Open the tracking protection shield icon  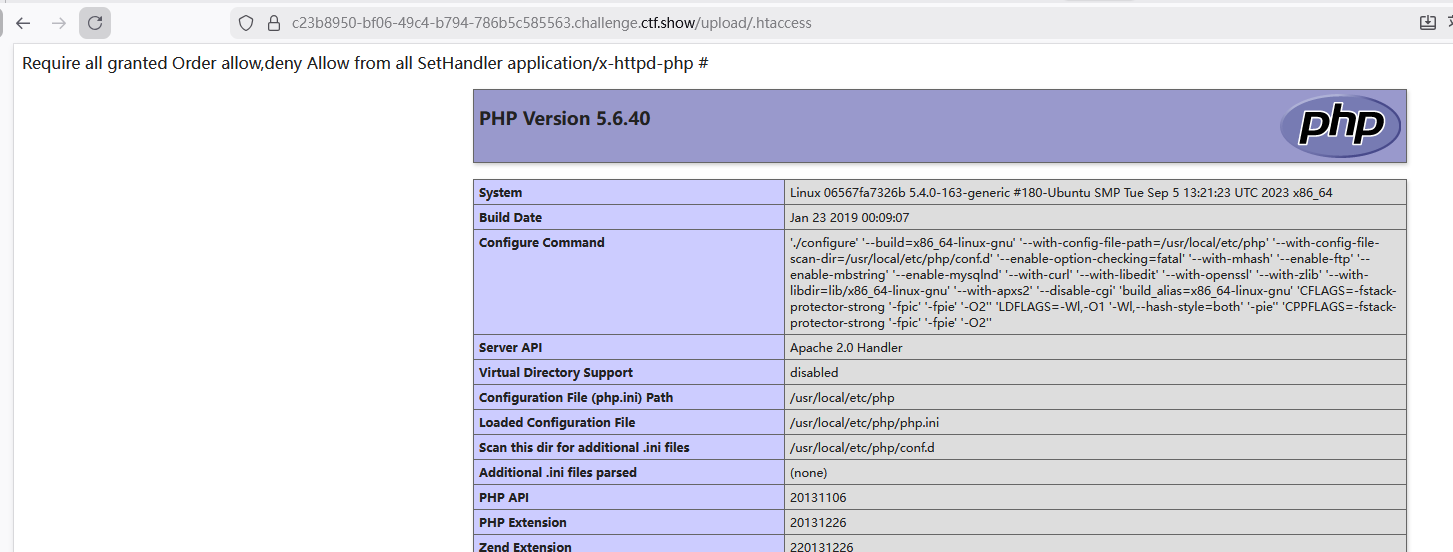click(246, 23)
